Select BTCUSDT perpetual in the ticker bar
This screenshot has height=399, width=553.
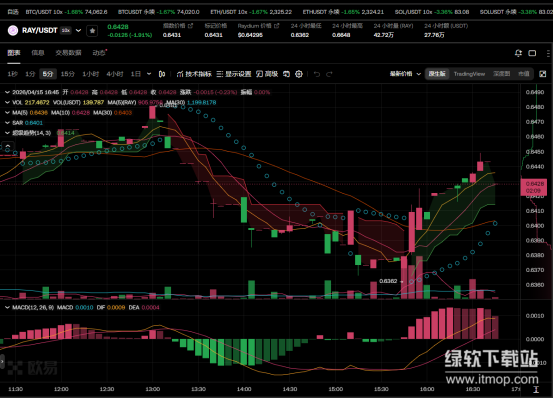[x=158, y=12]
